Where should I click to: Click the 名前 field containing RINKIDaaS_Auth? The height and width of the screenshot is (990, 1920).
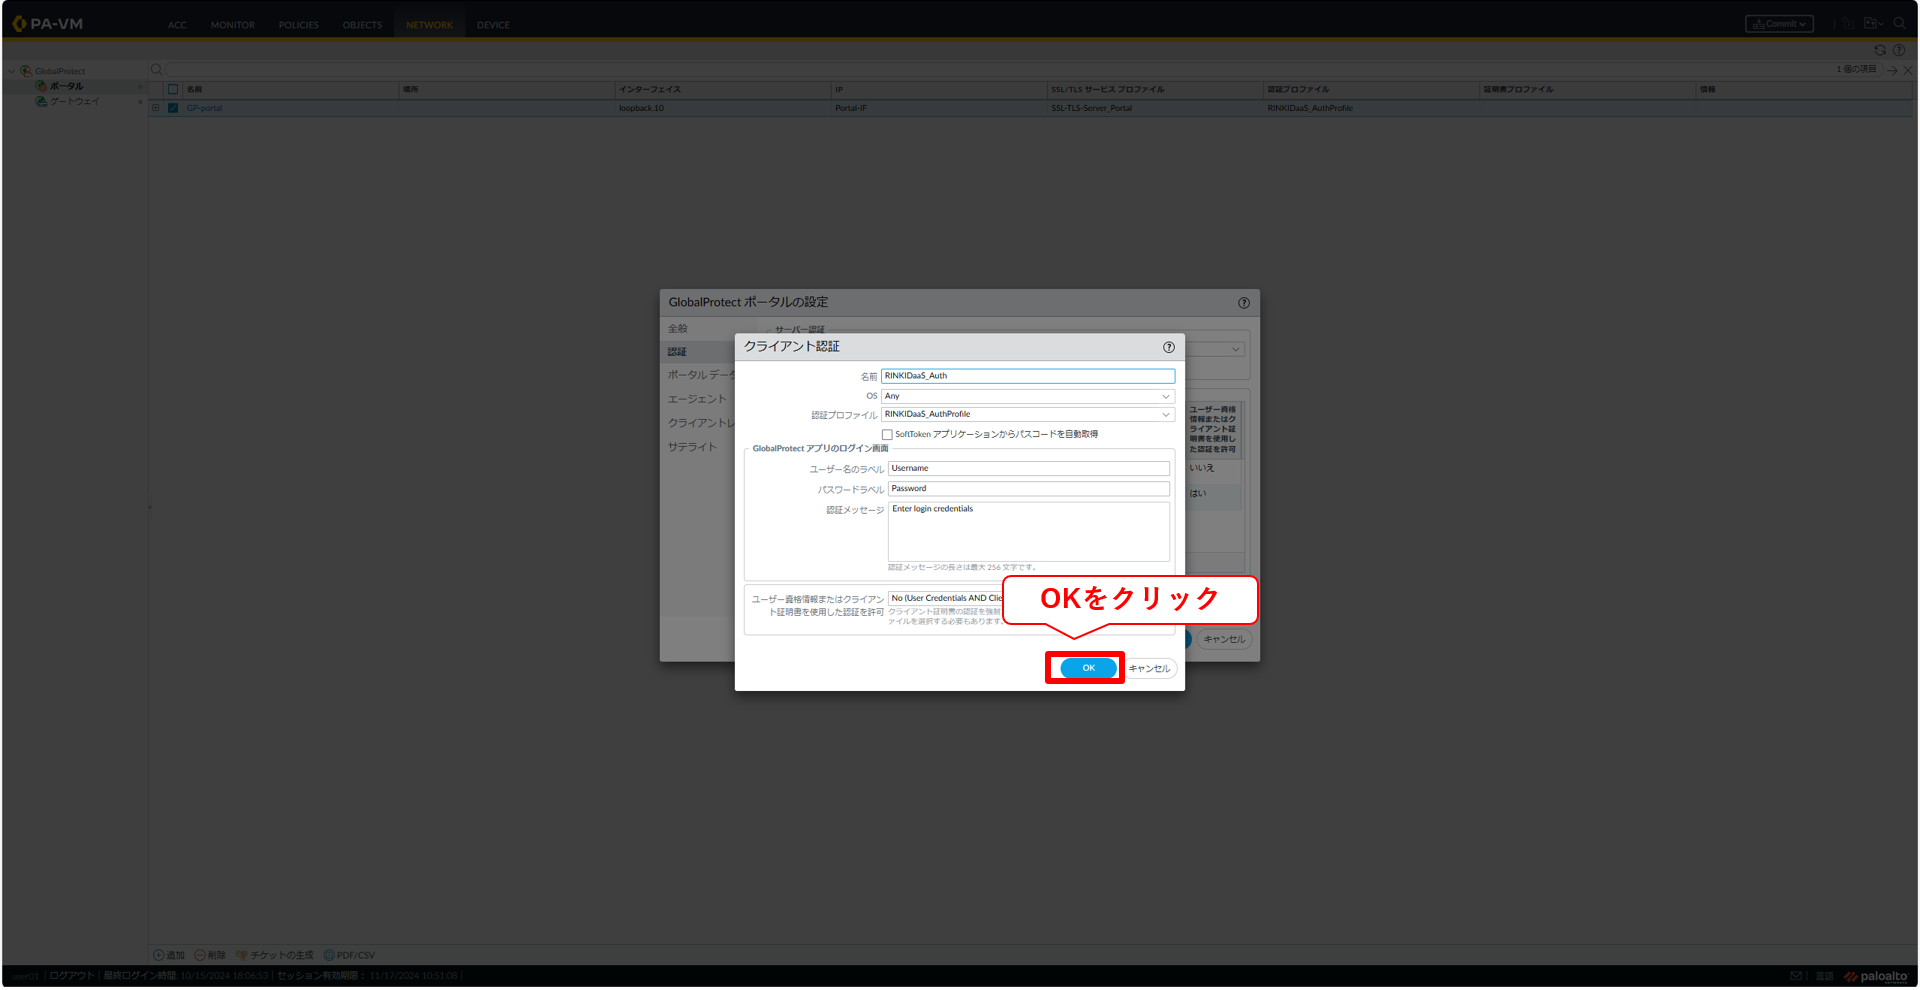[x=1027, y=376]
